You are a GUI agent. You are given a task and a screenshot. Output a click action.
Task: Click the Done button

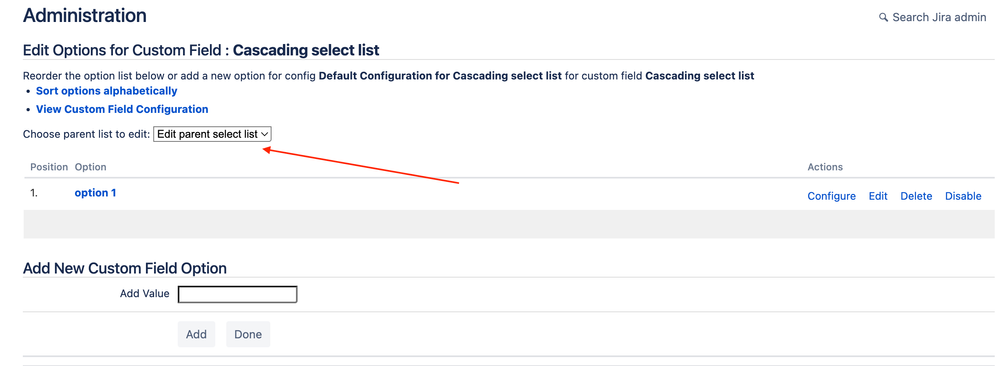click(248, 334)
